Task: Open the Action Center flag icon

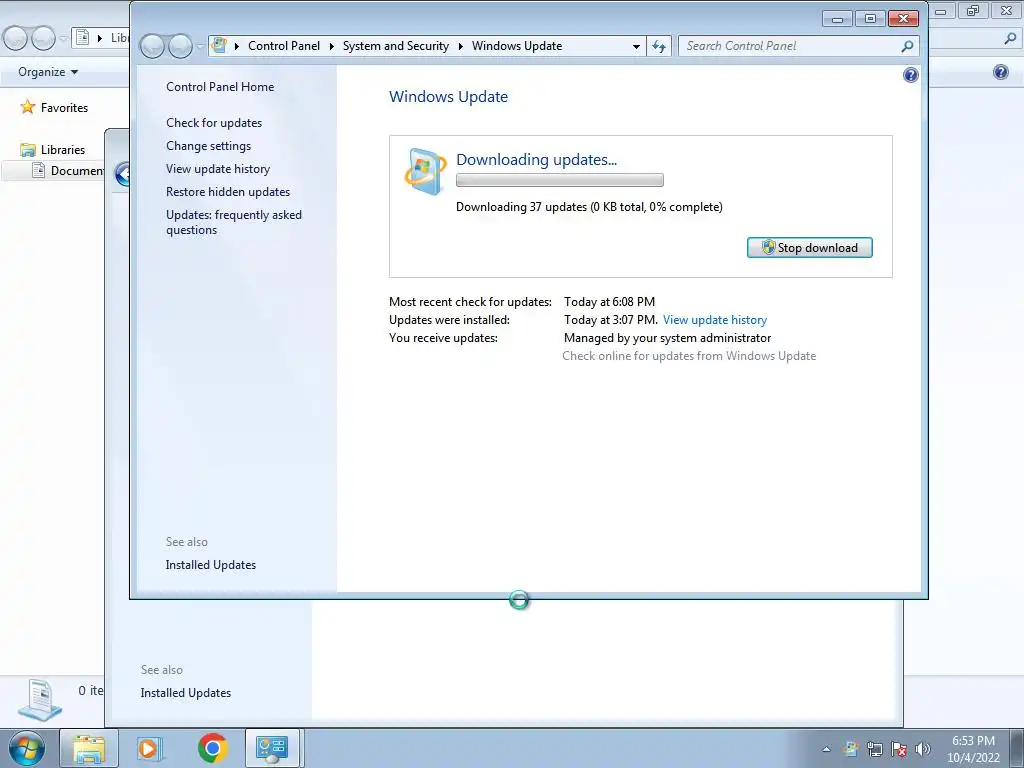Action: click(899, 749)
